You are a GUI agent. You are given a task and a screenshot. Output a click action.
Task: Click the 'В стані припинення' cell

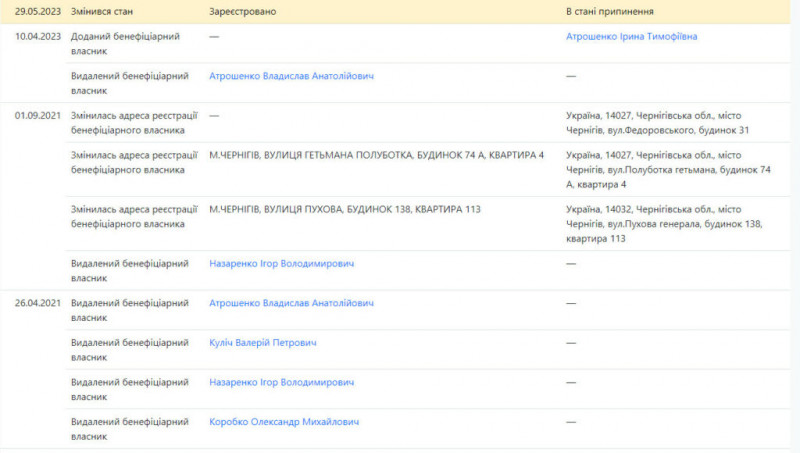coord(610,11)
